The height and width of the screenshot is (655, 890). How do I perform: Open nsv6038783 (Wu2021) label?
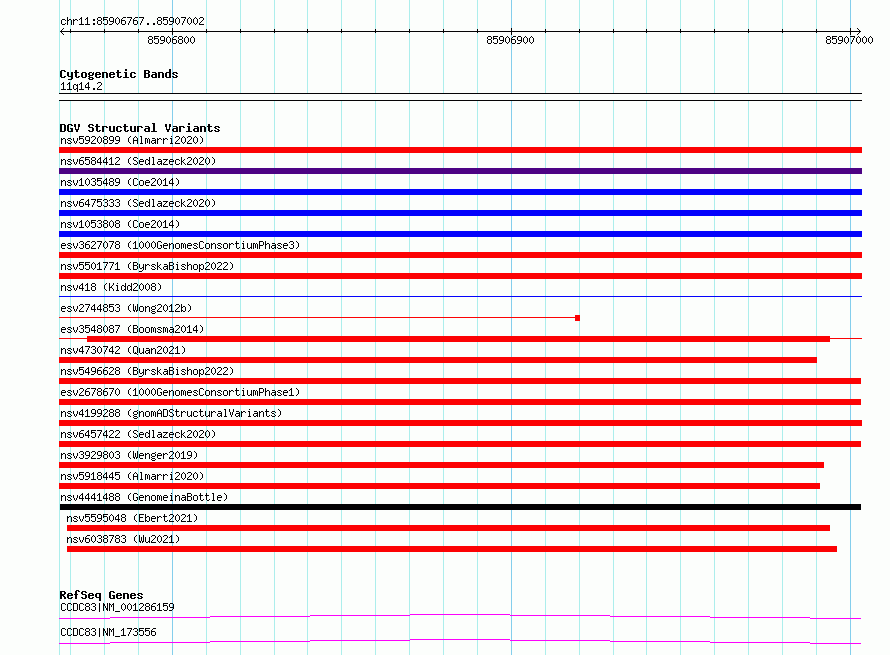(123, 539)
